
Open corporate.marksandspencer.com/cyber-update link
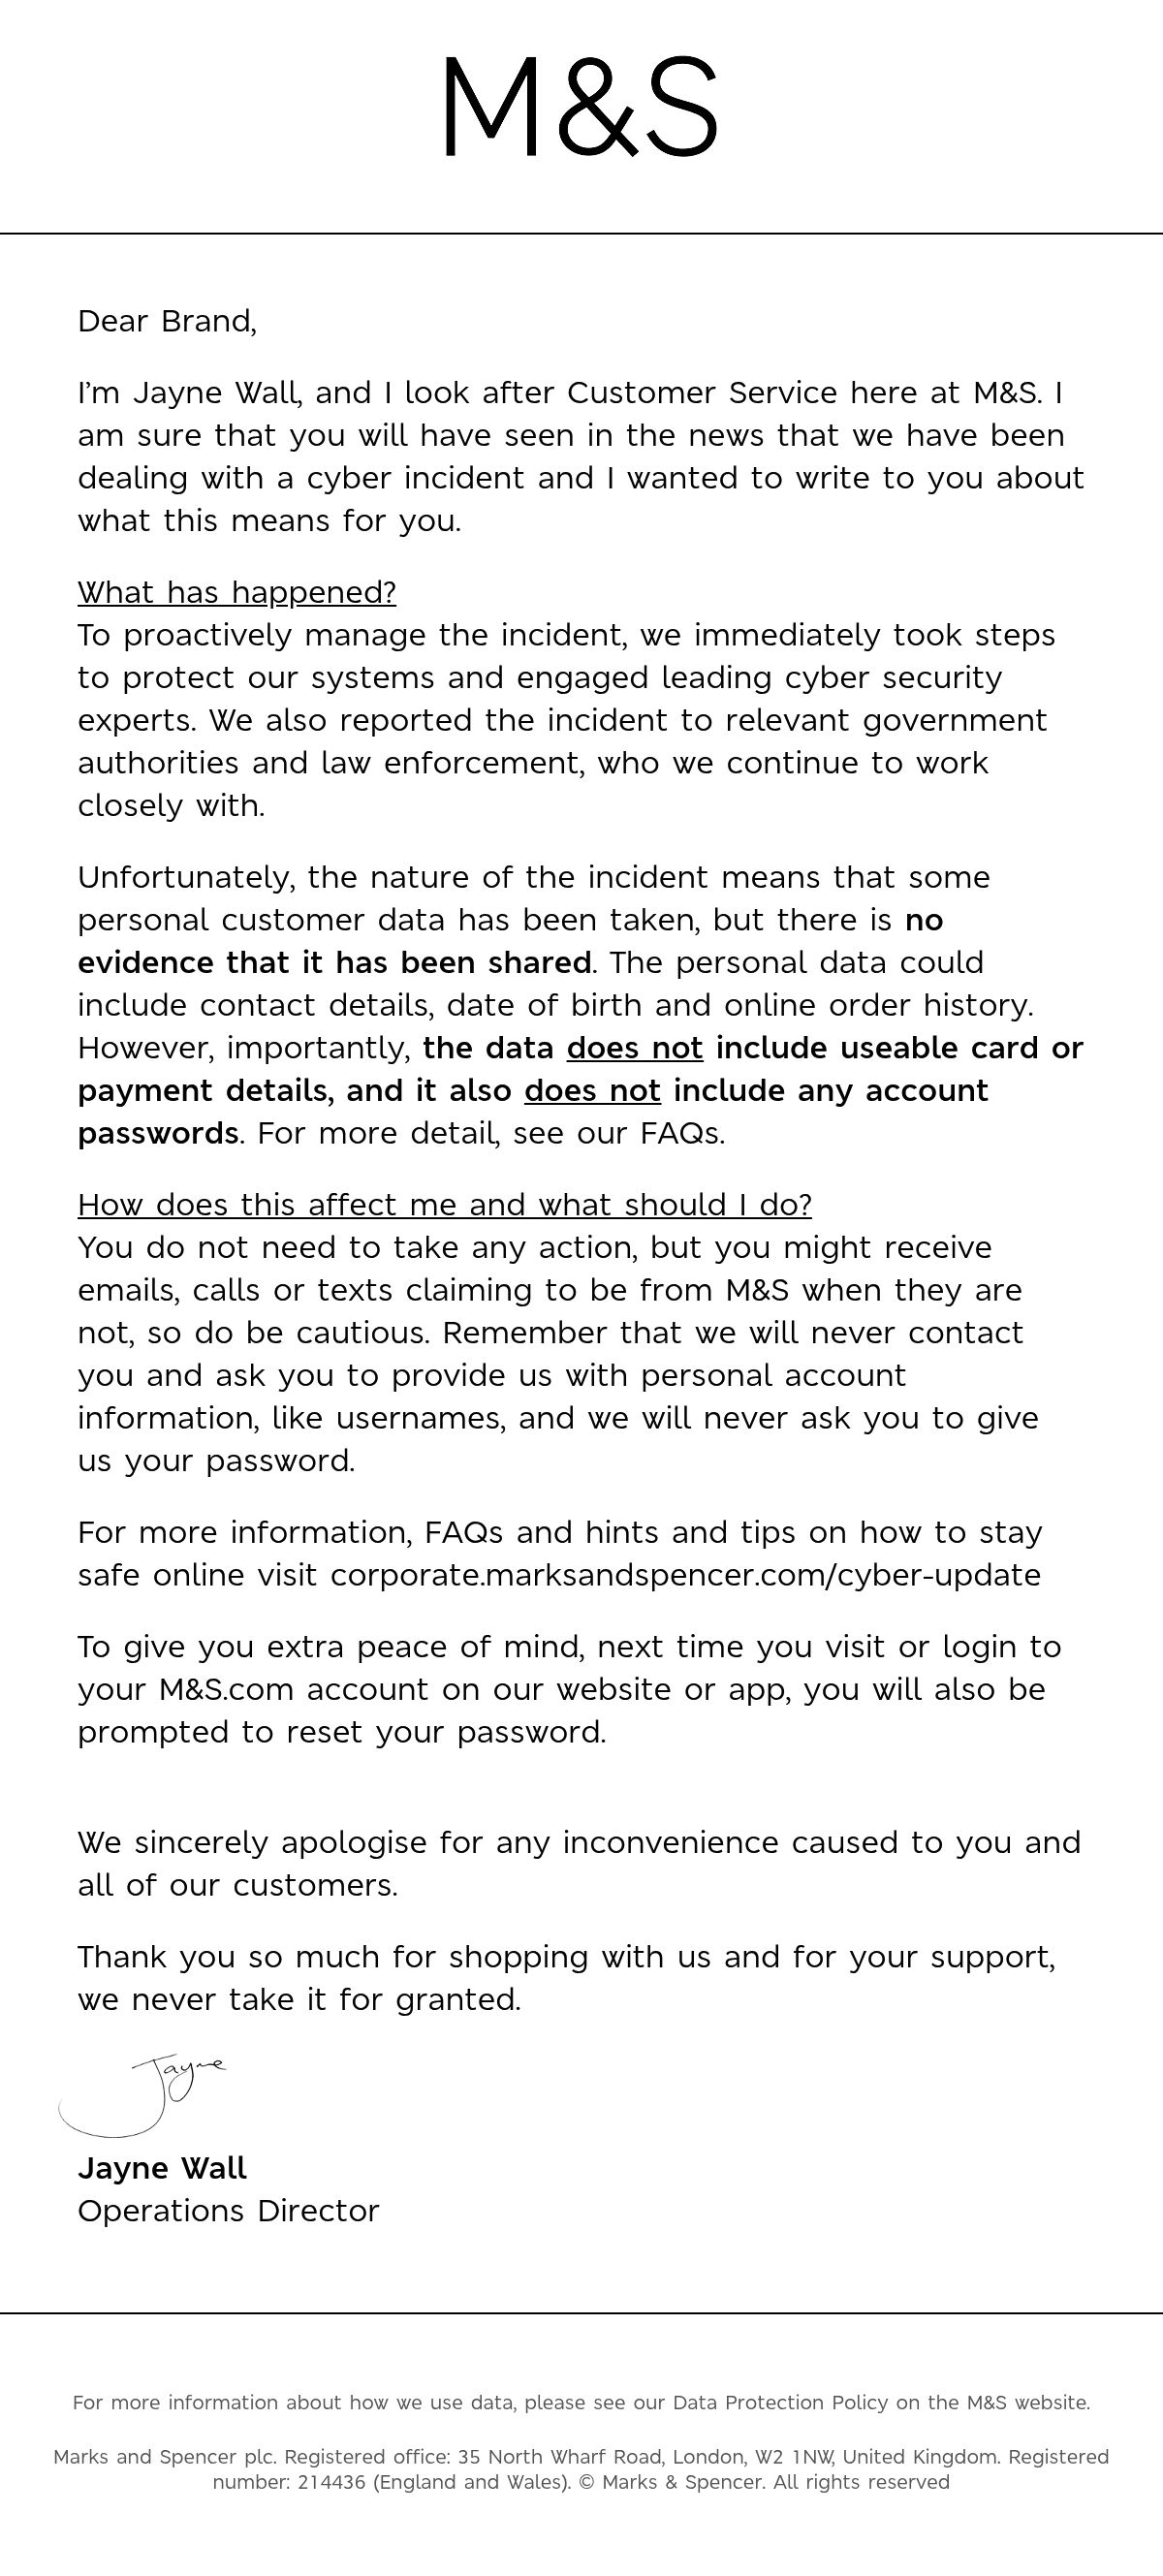[x=685, y=1575]
